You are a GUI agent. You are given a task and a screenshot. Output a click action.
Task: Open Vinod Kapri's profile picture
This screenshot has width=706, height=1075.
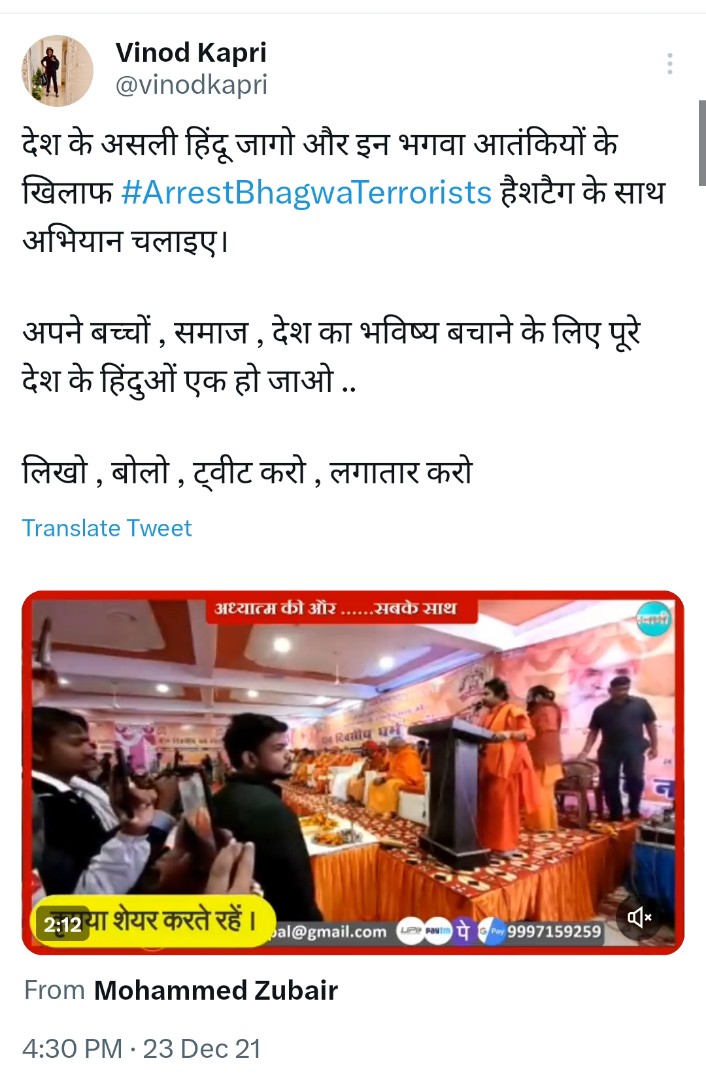pos(58,71)
